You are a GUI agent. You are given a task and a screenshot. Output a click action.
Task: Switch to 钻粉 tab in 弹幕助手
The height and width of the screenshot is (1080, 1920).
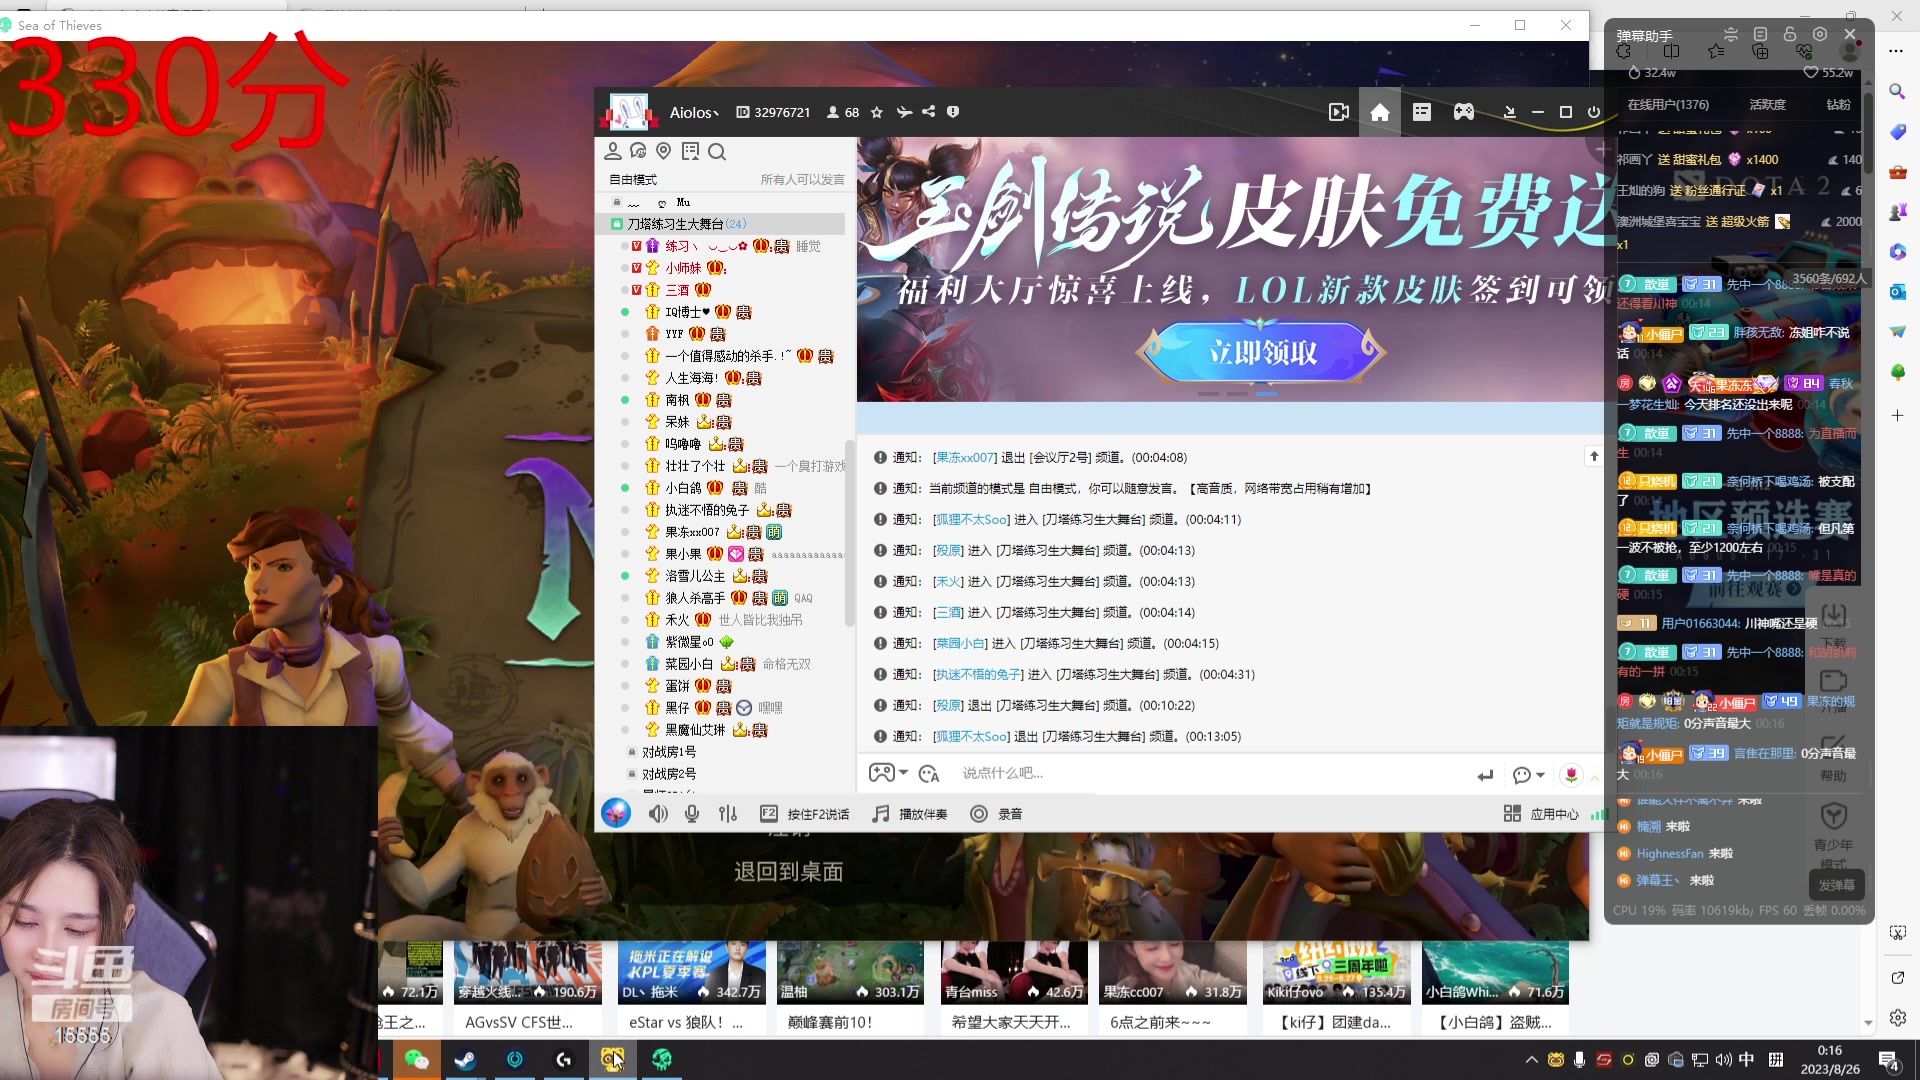(x=1838, y=104)
